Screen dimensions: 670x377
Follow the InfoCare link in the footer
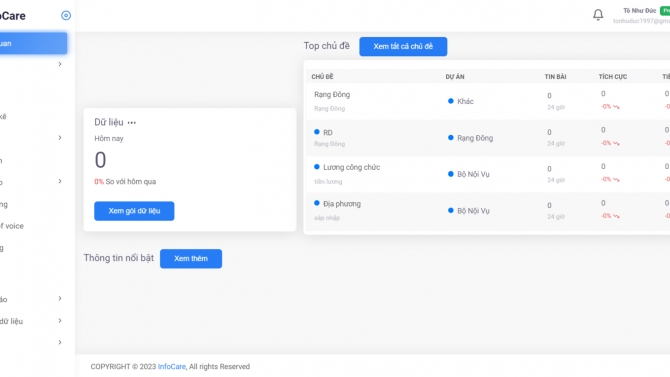pos(172,367)
